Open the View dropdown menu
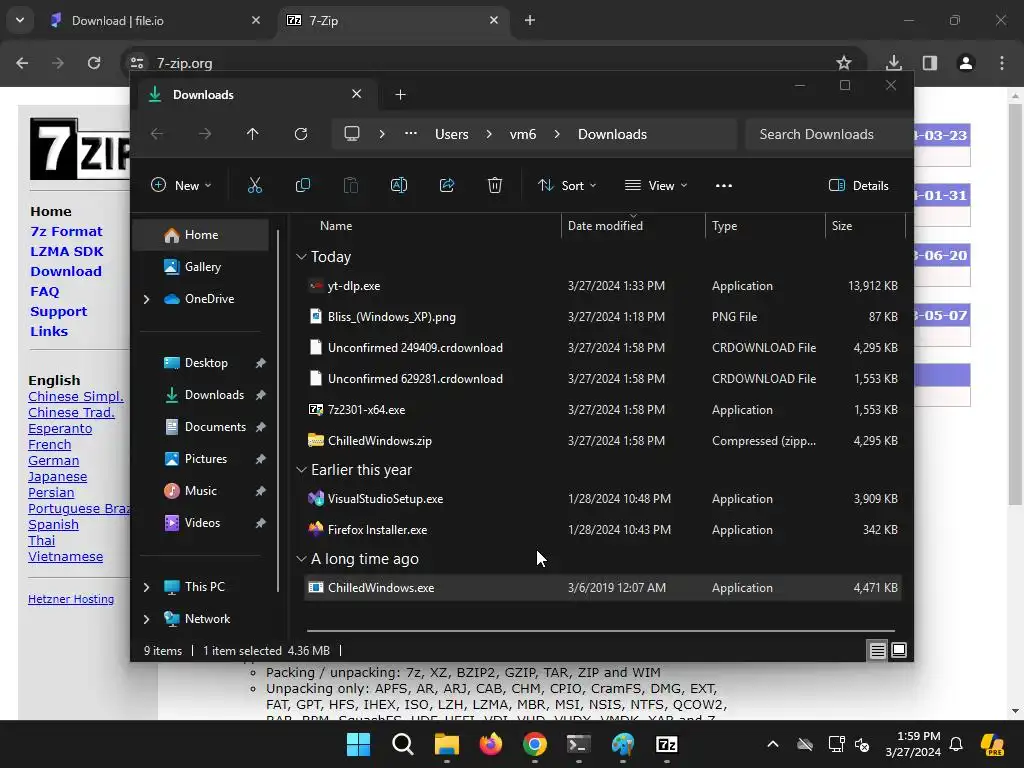The height and width of the screenshot is (768, 1024). click(656, 185)
